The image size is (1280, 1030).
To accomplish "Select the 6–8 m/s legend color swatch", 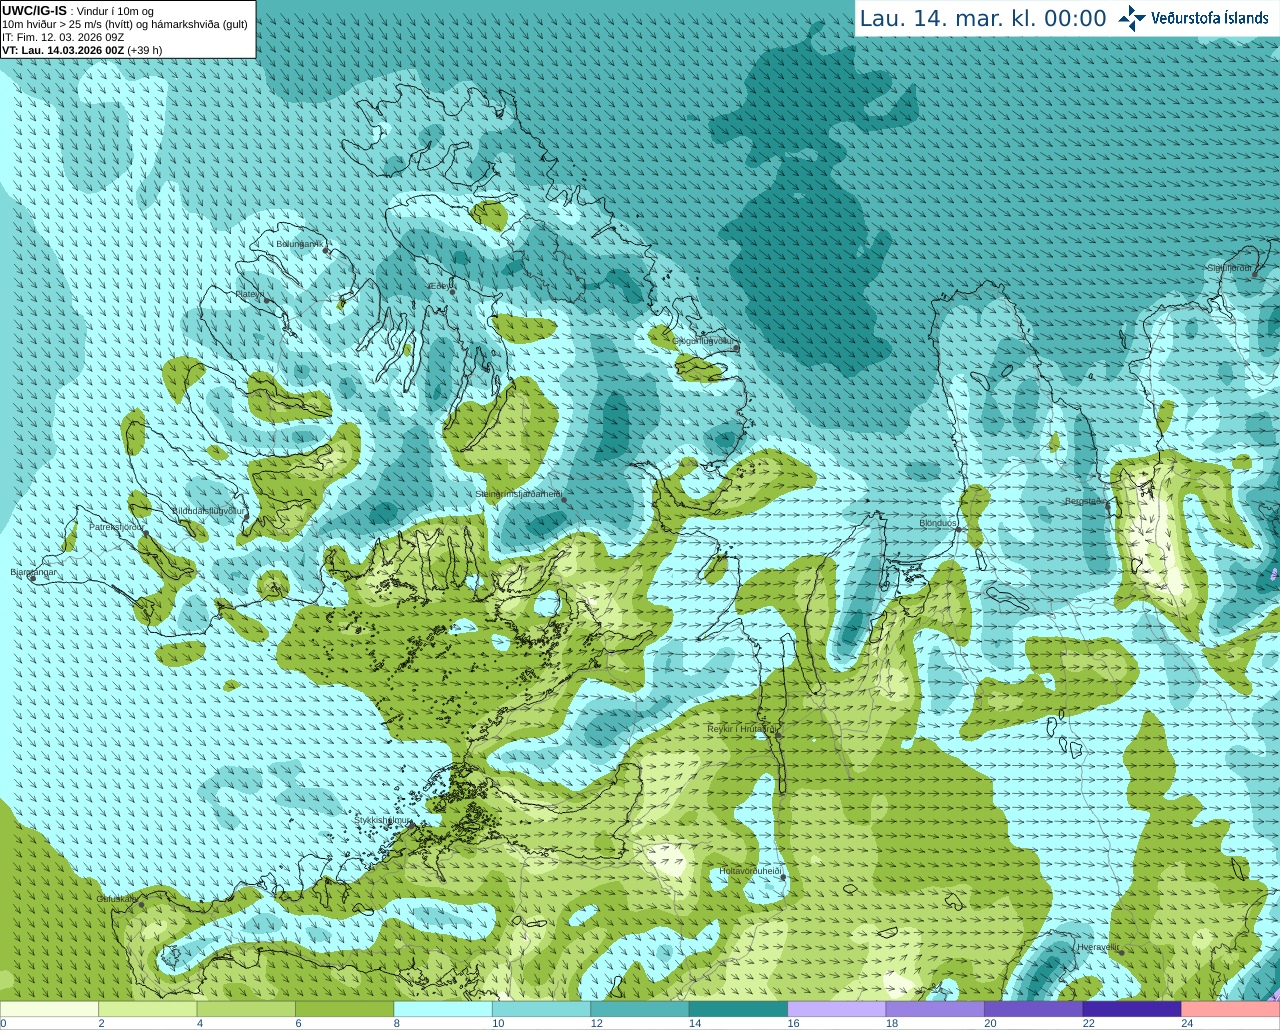I will (344, 1009).
